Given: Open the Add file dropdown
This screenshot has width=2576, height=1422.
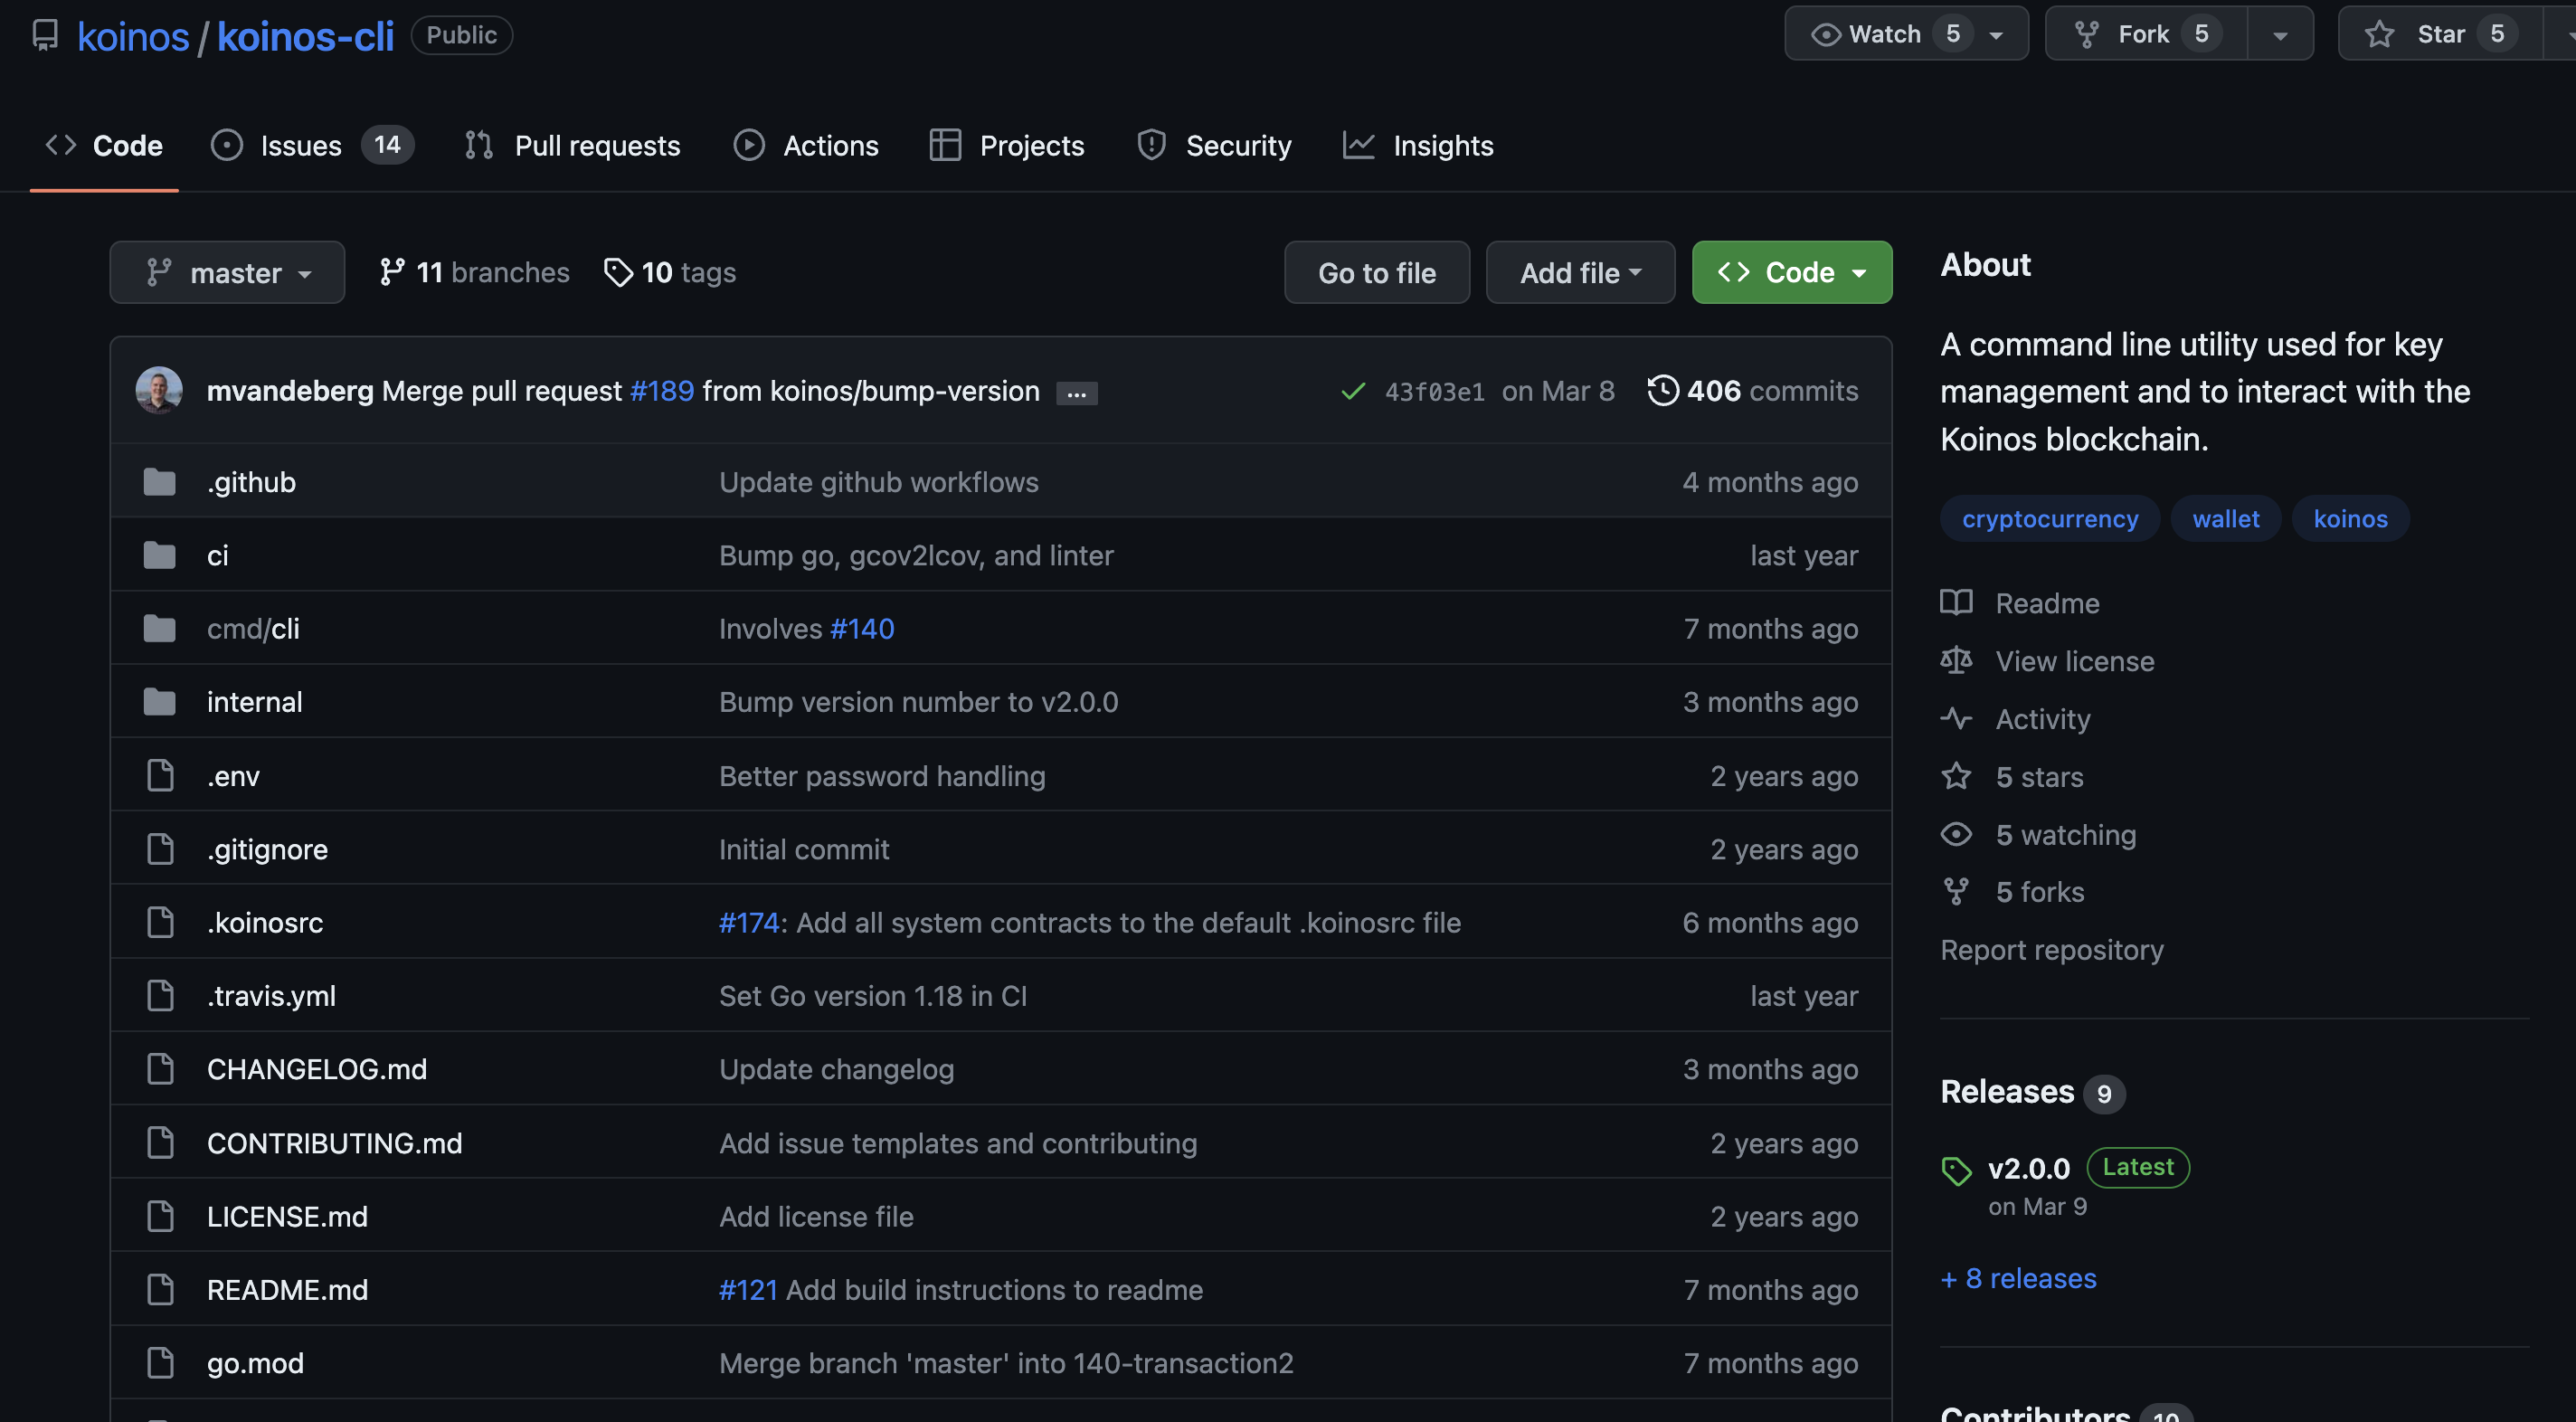Looking at the screenshot, I should 1580,272.
